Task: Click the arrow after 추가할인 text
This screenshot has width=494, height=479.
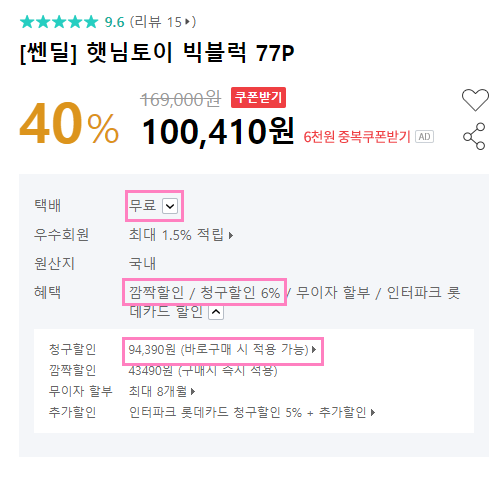Action: click(x=373, y=413)
